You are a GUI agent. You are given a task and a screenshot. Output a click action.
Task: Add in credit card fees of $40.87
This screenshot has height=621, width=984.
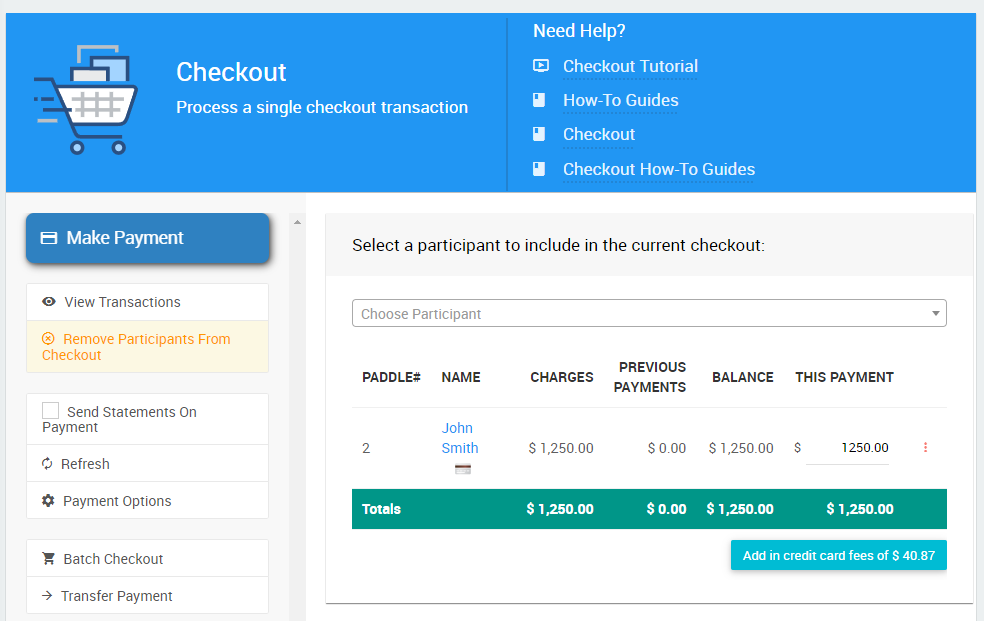coord(838,555)
